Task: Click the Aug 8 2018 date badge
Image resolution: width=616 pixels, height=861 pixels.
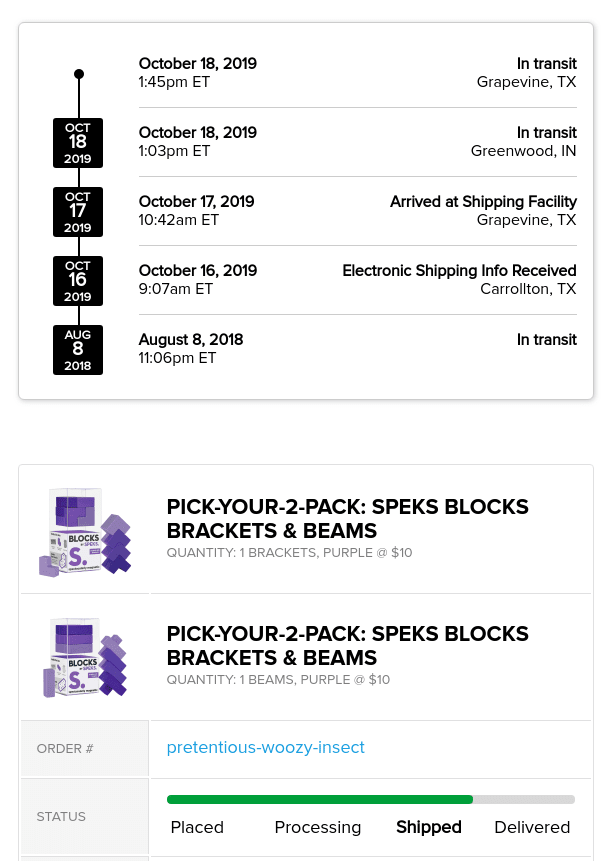Action: pos(78,350)
